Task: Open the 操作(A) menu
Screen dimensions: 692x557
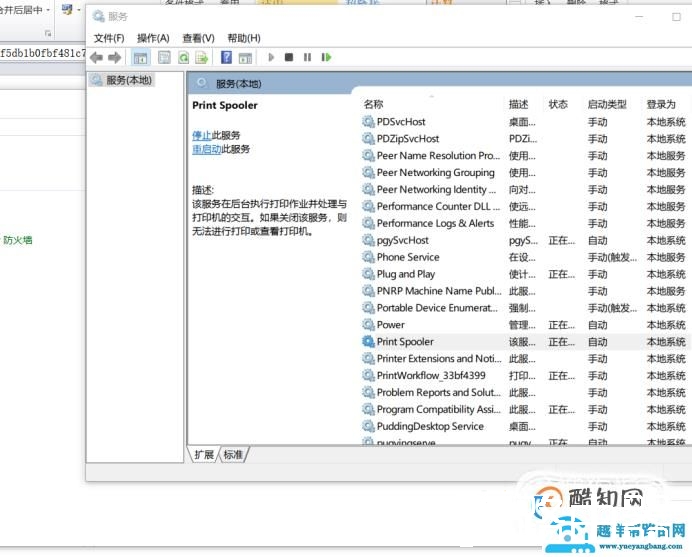Action: [x=153, y=38]
